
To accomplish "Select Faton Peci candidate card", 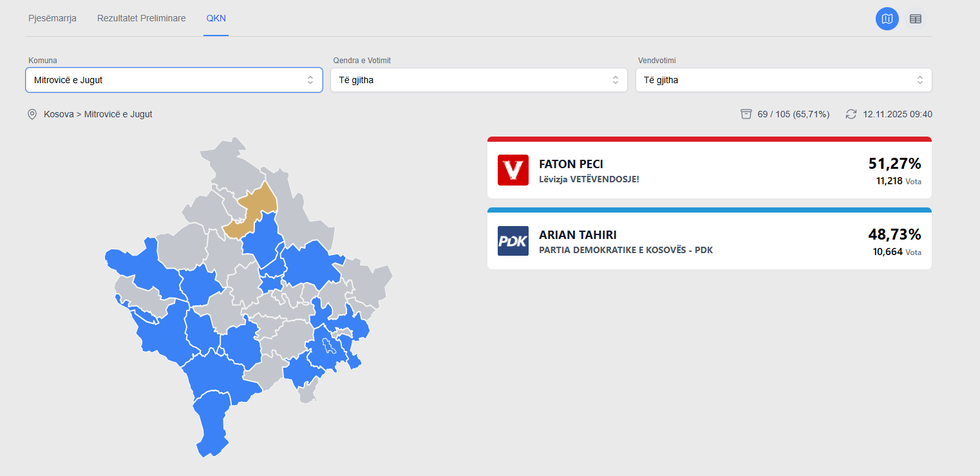I will (x=709, y=170).
